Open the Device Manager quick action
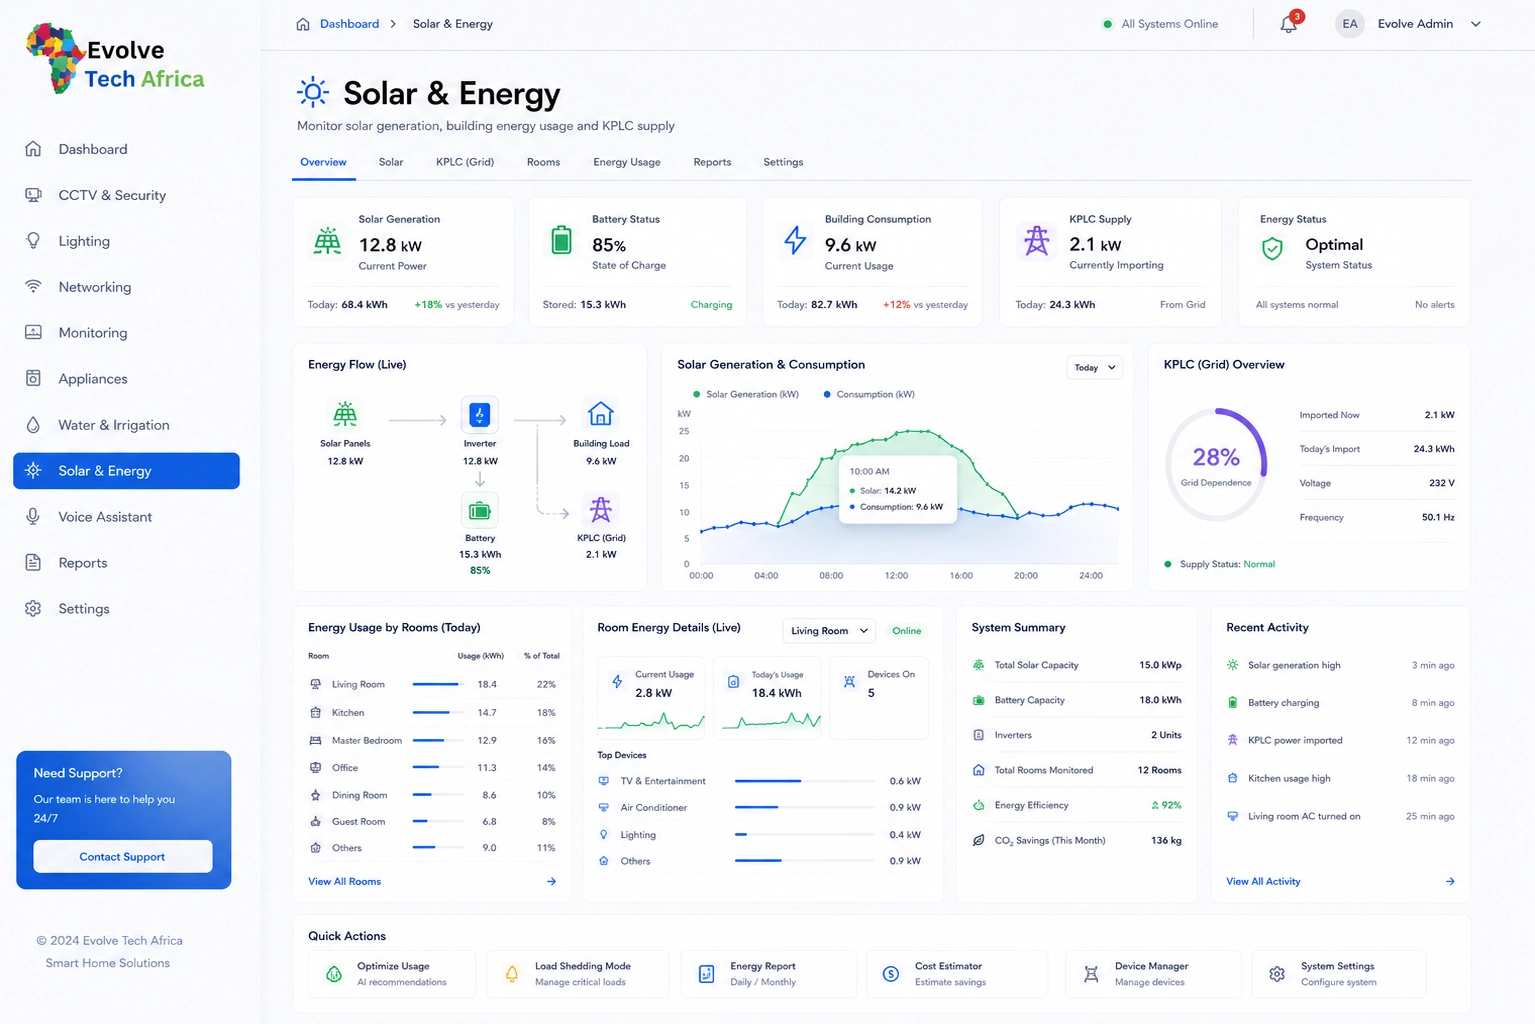Image resolution: width=1535 pixels, height=1024 pixels. pyautogui.click(x=1153, y=974)
